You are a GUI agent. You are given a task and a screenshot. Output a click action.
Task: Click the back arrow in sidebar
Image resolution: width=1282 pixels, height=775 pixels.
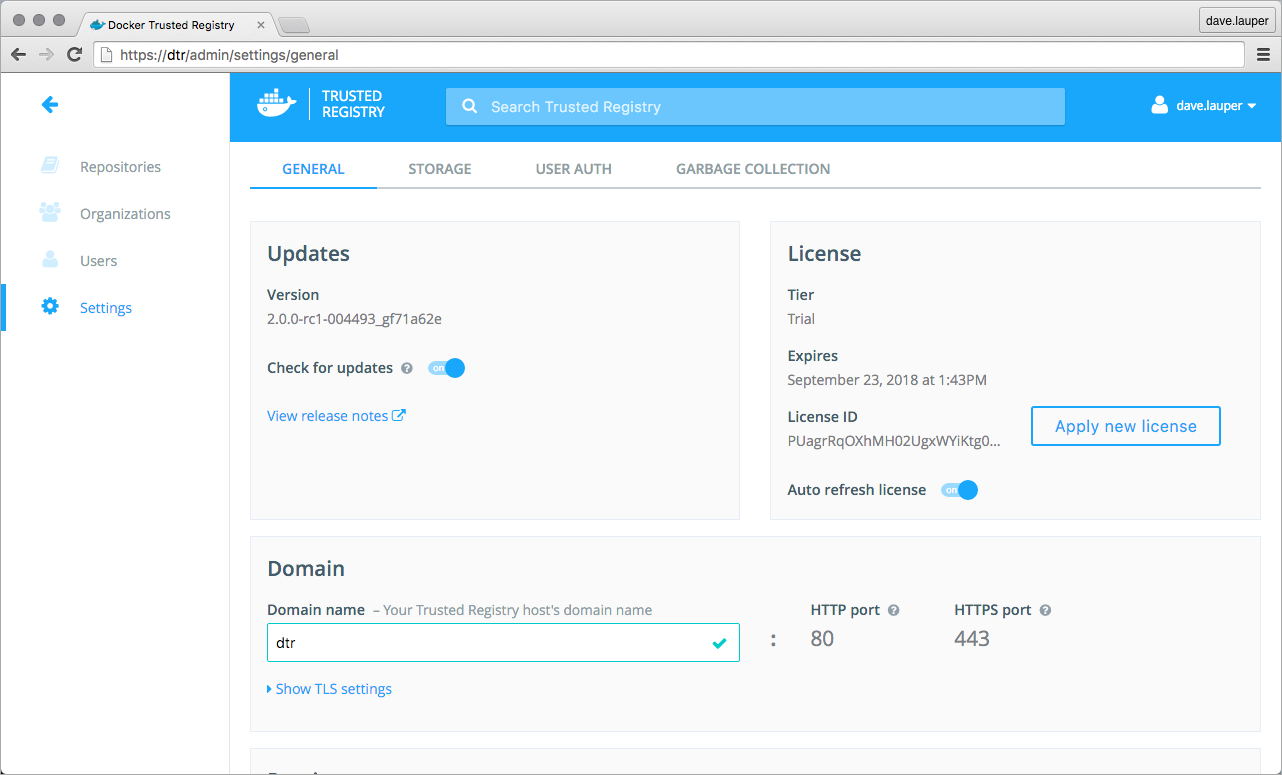(50, 105)
